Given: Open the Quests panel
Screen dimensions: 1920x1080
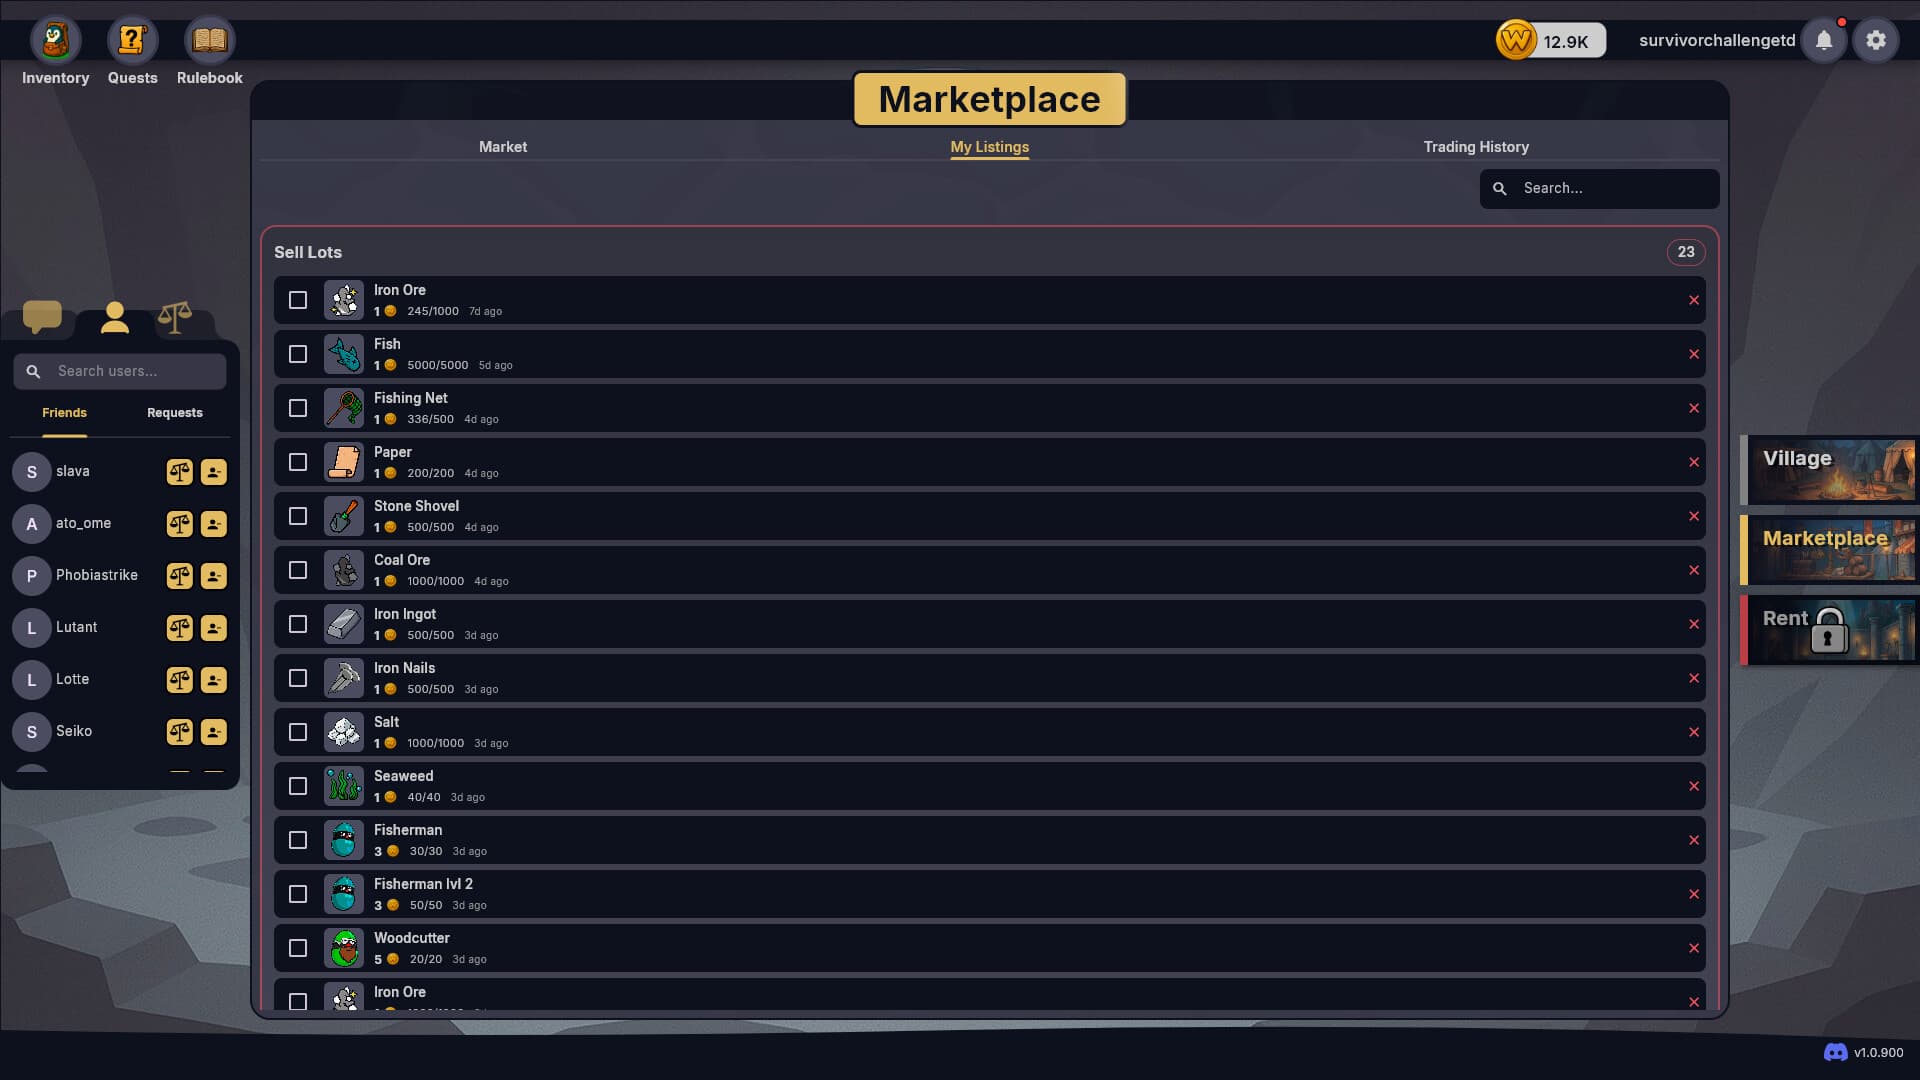Looking at the screenshot, I should click(132, 40).
